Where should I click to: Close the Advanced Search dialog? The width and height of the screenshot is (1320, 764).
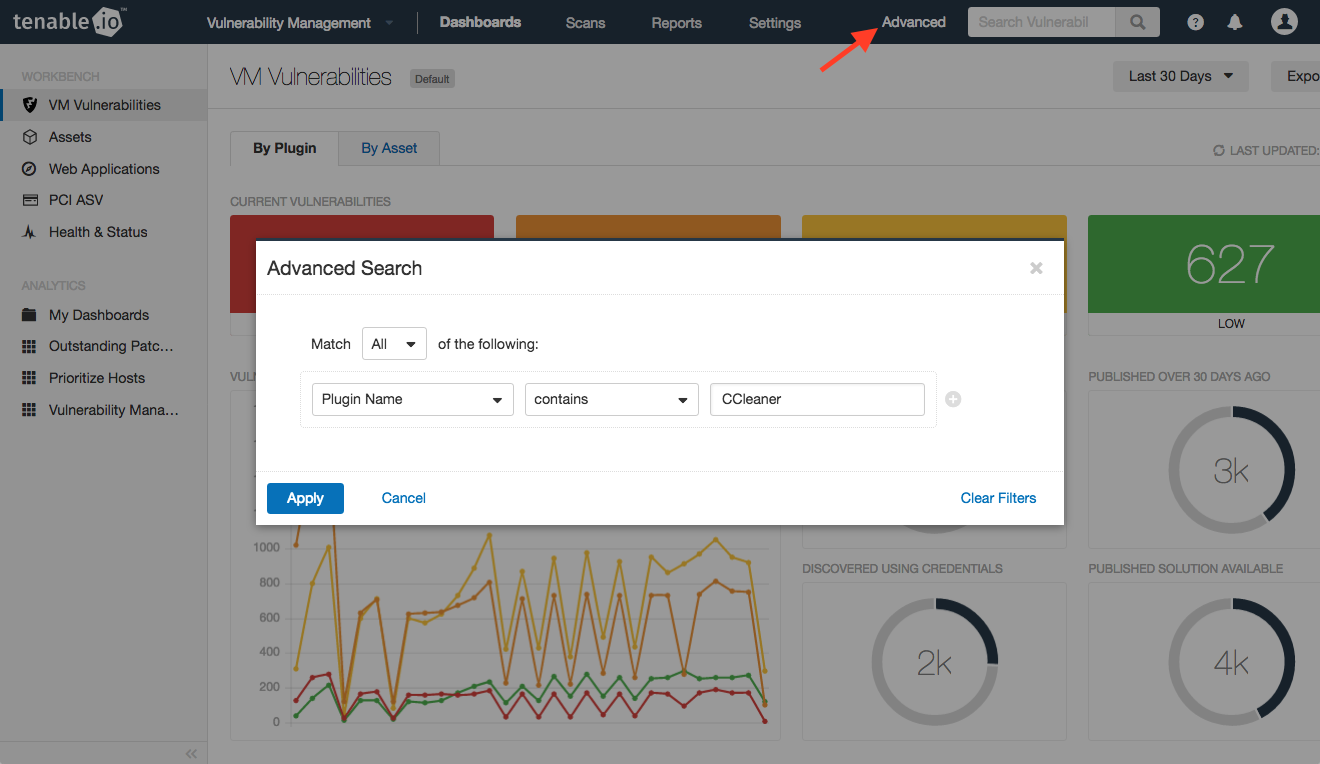(x=1036, y=268)
